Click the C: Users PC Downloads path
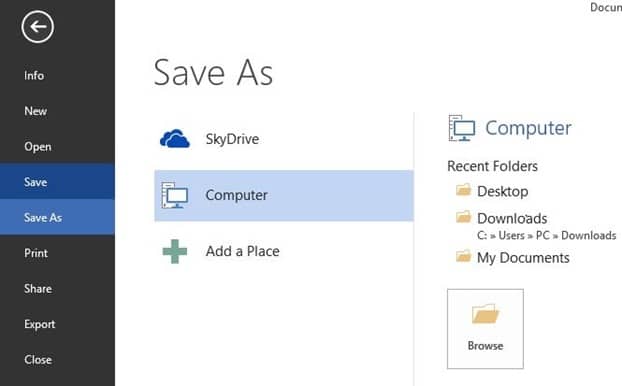 pos(547,235)
